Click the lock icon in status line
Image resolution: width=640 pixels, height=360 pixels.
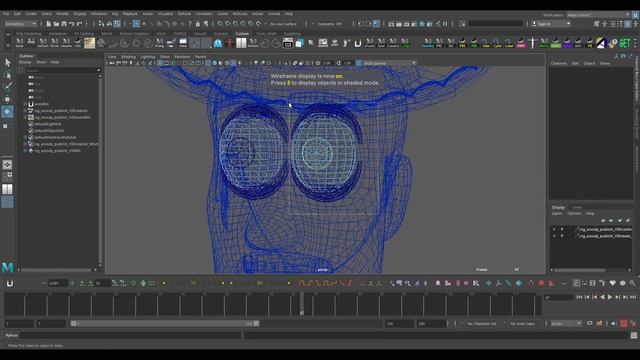pyautogui.click(x=198, y=24)
